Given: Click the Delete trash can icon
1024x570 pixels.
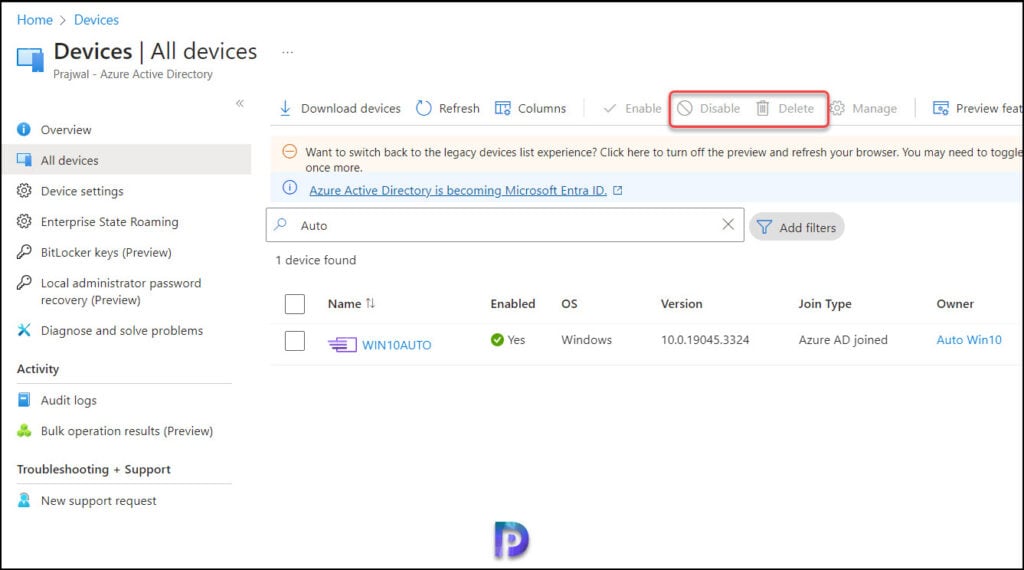Looking at the screenshot, I should click(x=762, y=108).
